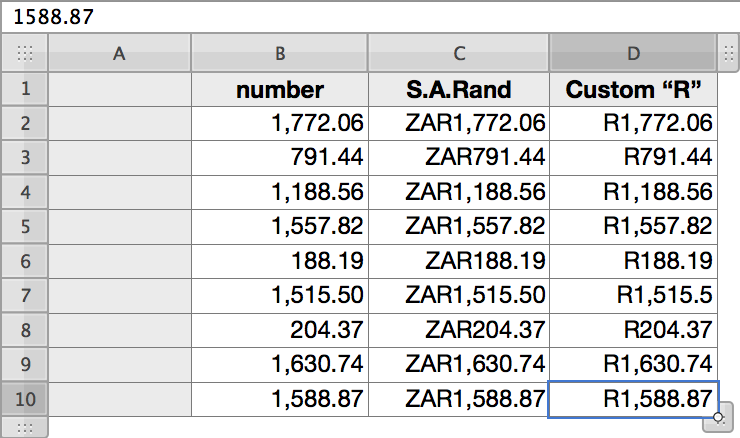The image size is (740, 438).
Task: Click the fill handle on selected cell D10
Action: click(718, 417)
